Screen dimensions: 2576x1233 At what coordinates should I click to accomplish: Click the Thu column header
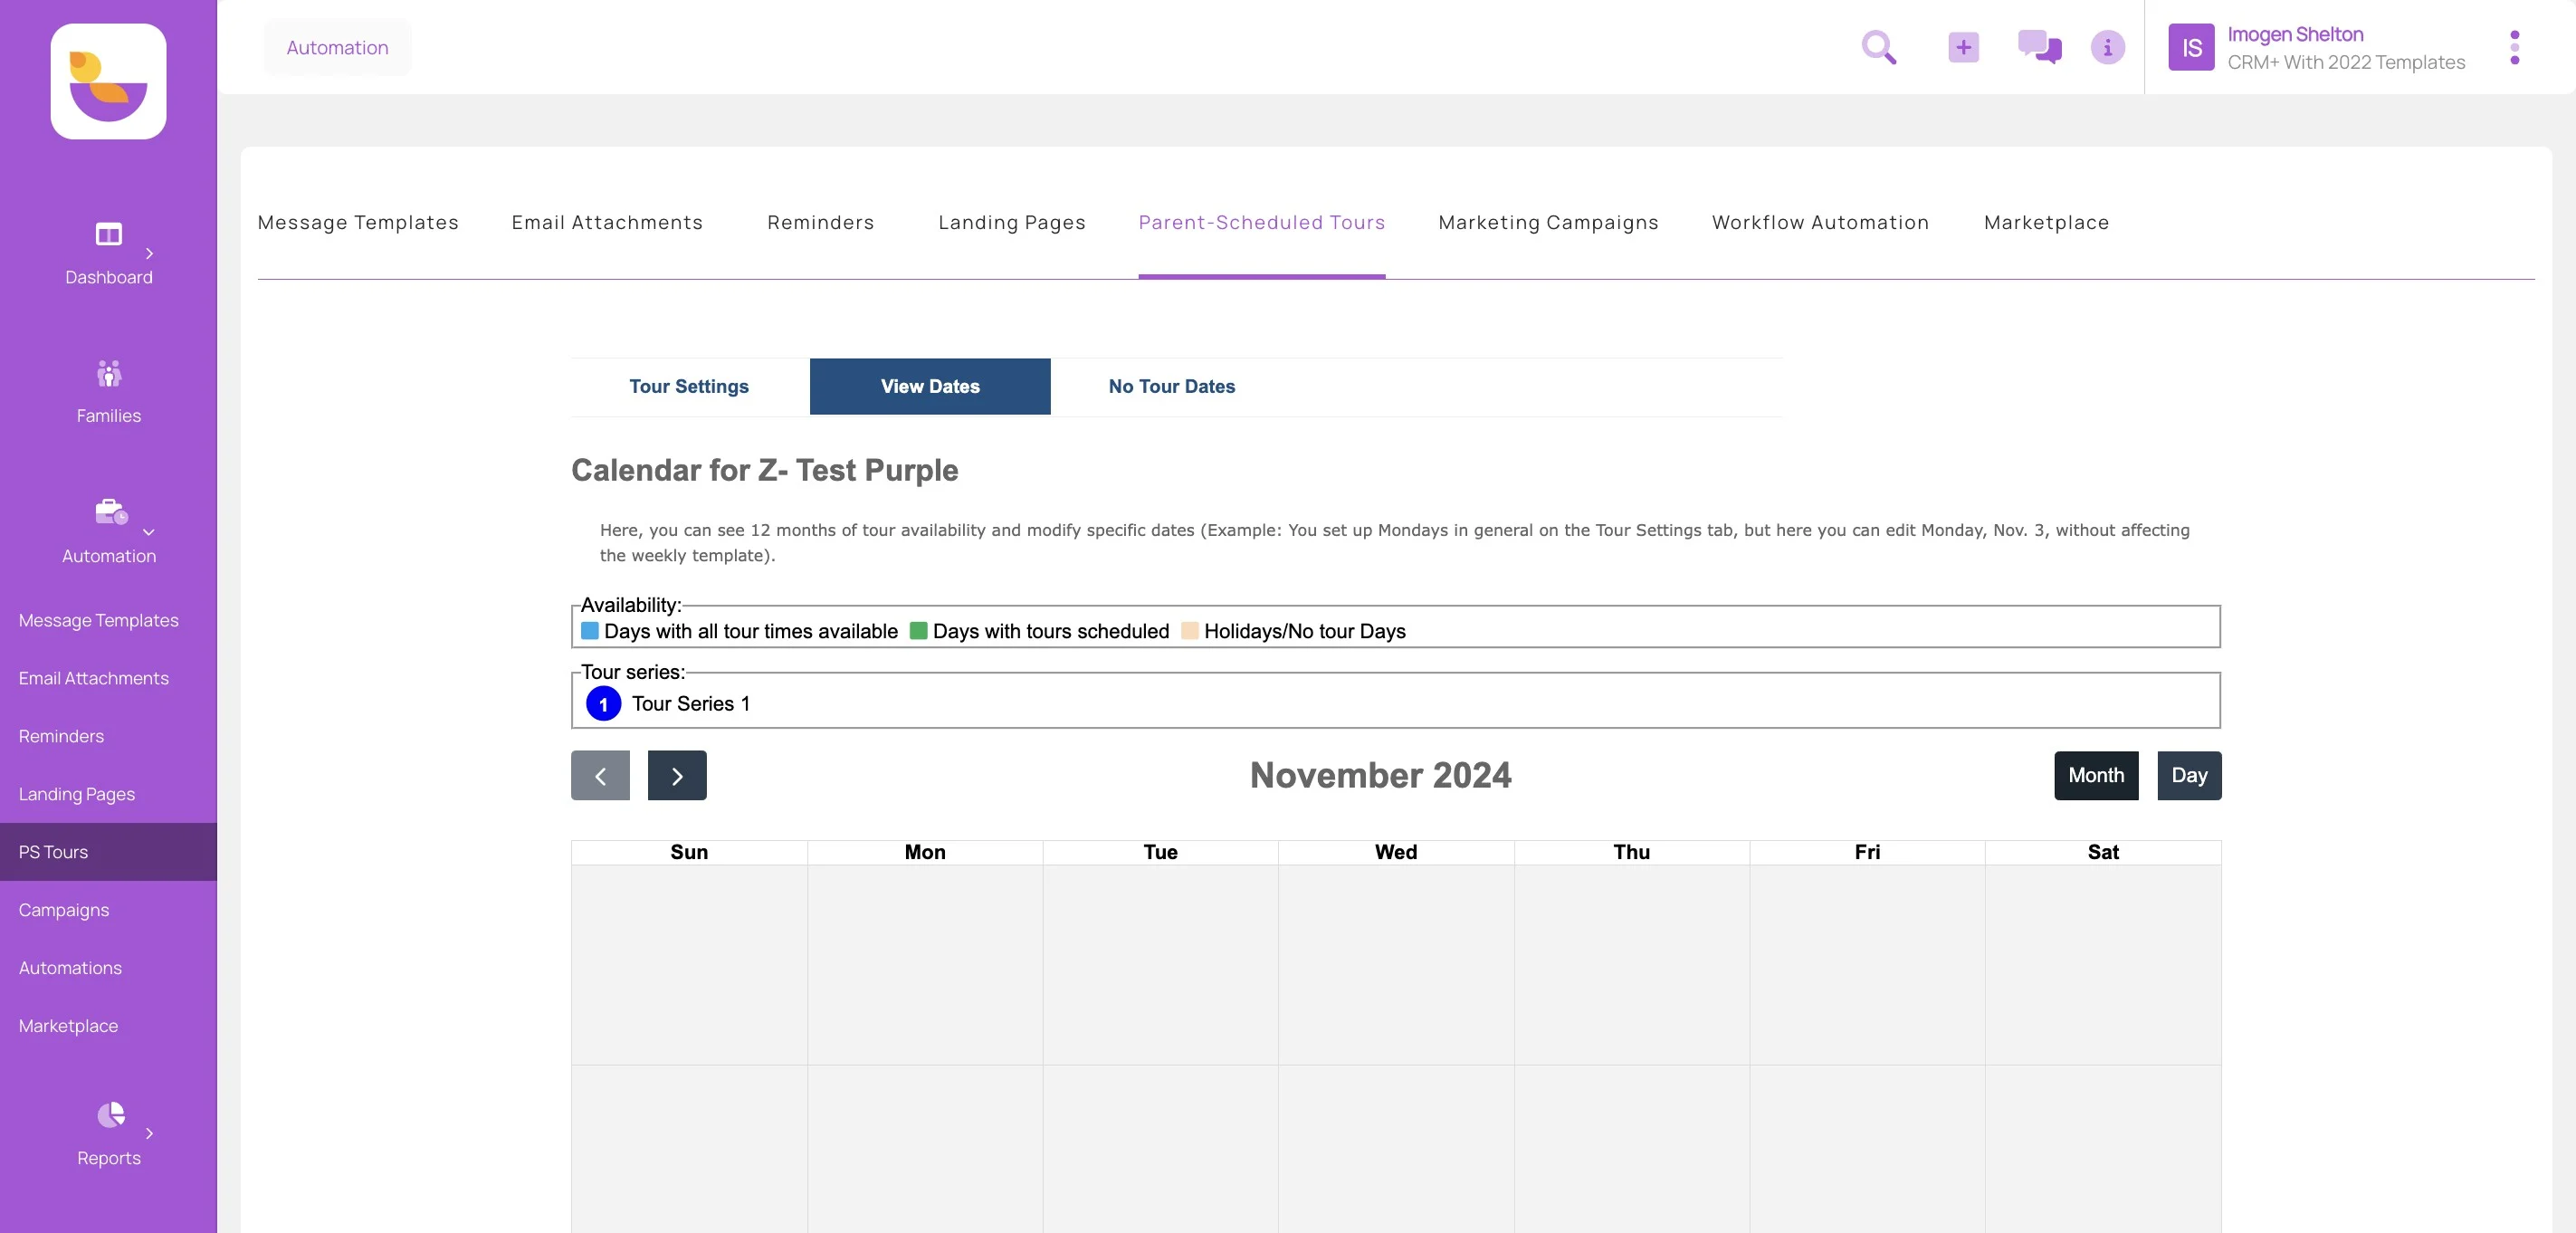click(x=1631, y=852)
